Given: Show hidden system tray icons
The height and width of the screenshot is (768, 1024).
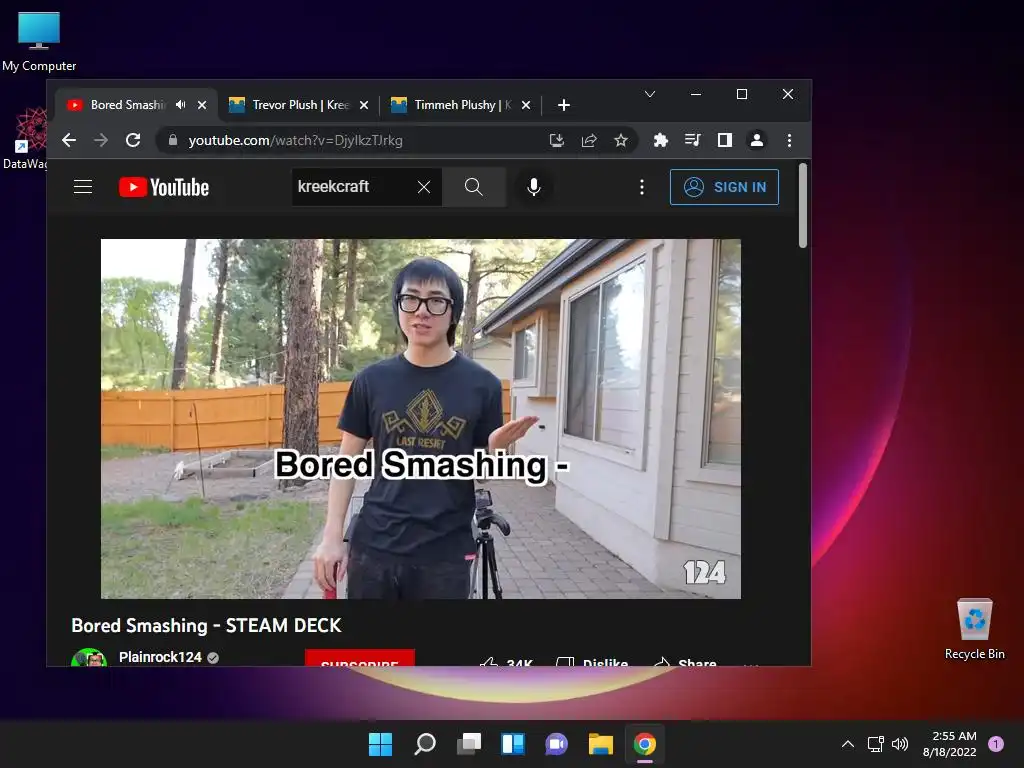Looking at the screenshot, I should [x=848, y=744].
